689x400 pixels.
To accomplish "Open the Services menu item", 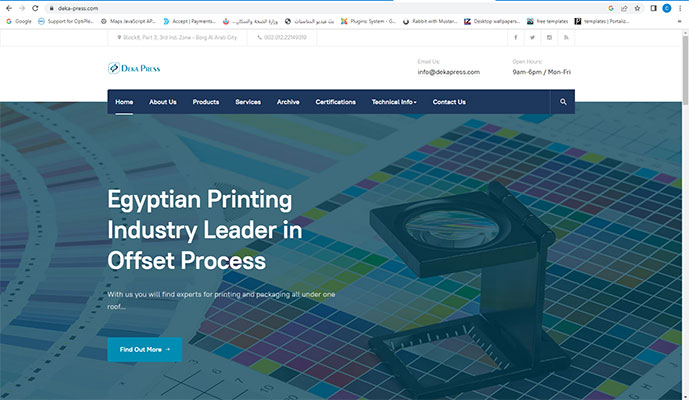I will click(x=248, y=102).
